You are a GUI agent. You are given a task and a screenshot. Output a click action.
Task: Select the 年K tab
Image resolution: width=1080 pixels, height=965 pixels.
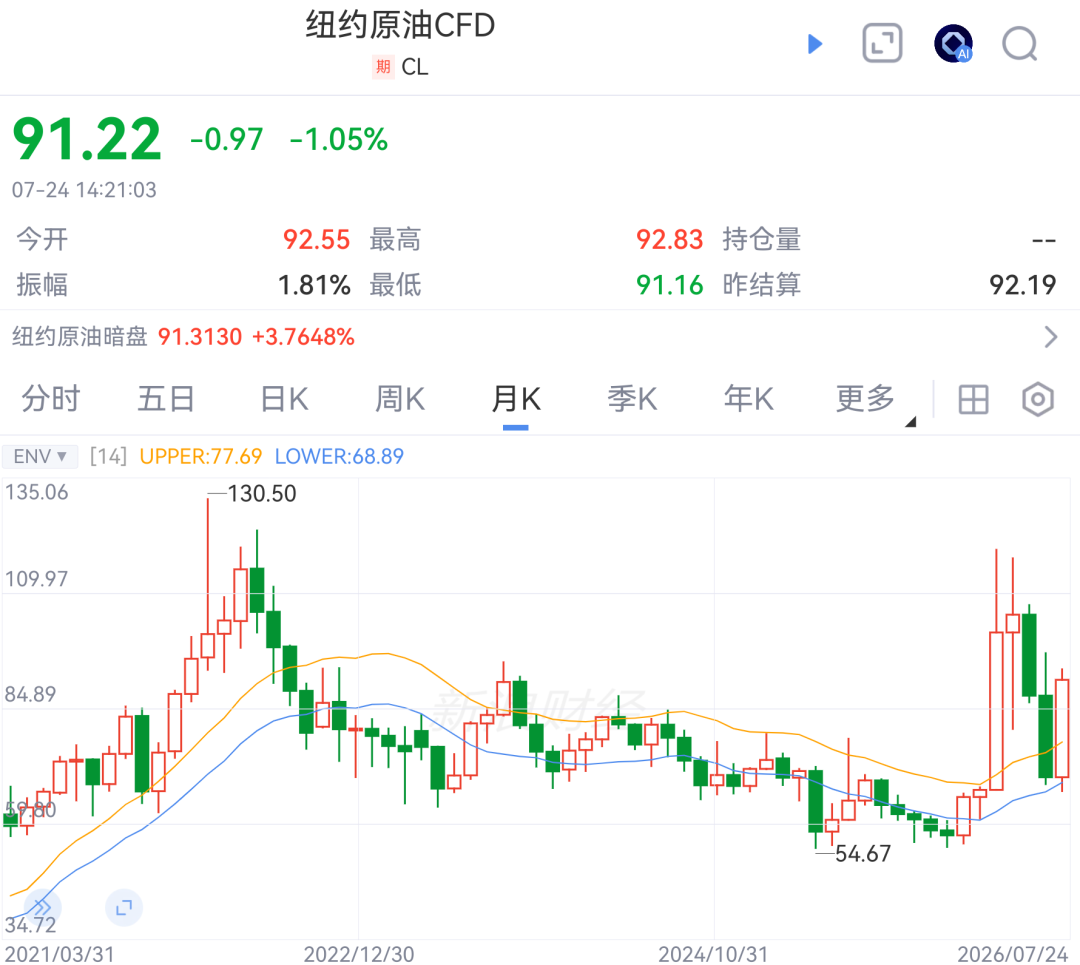pos(749,399)
